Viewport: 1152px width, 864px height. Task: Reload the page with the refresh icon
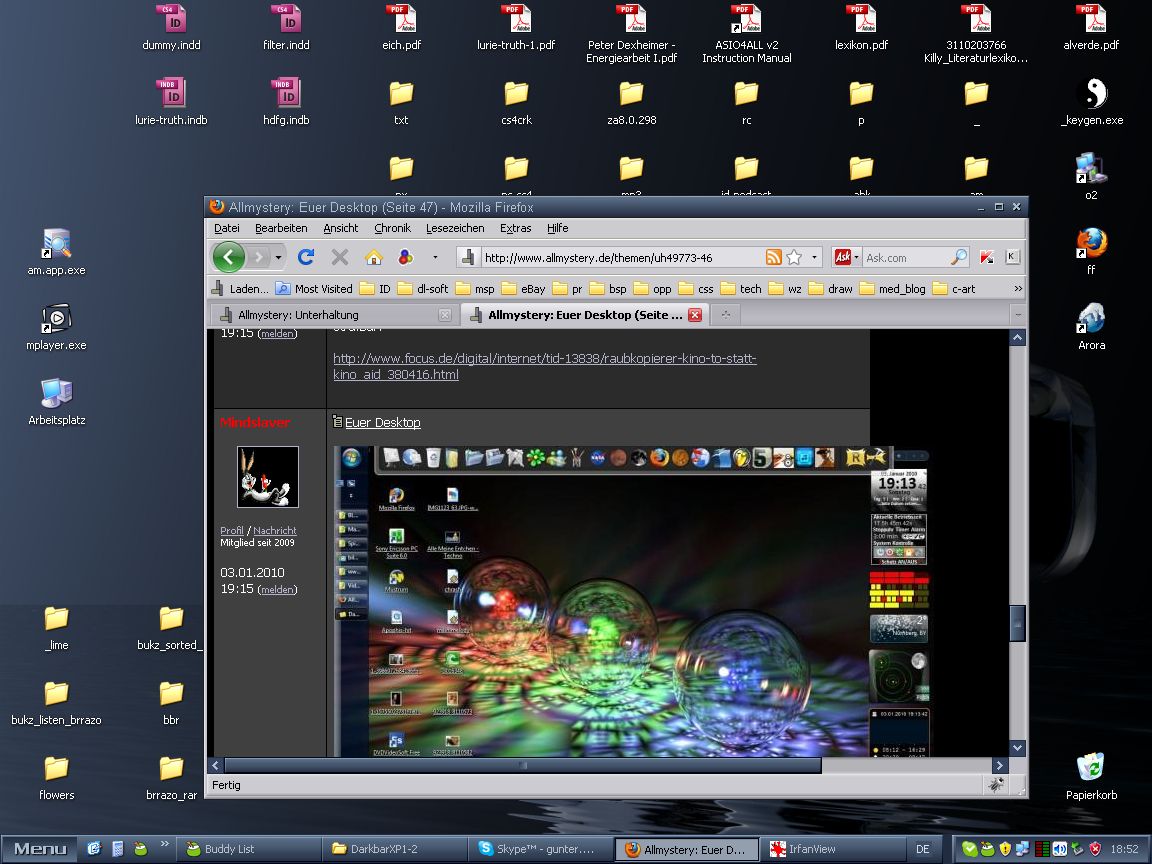coord(306,257)
